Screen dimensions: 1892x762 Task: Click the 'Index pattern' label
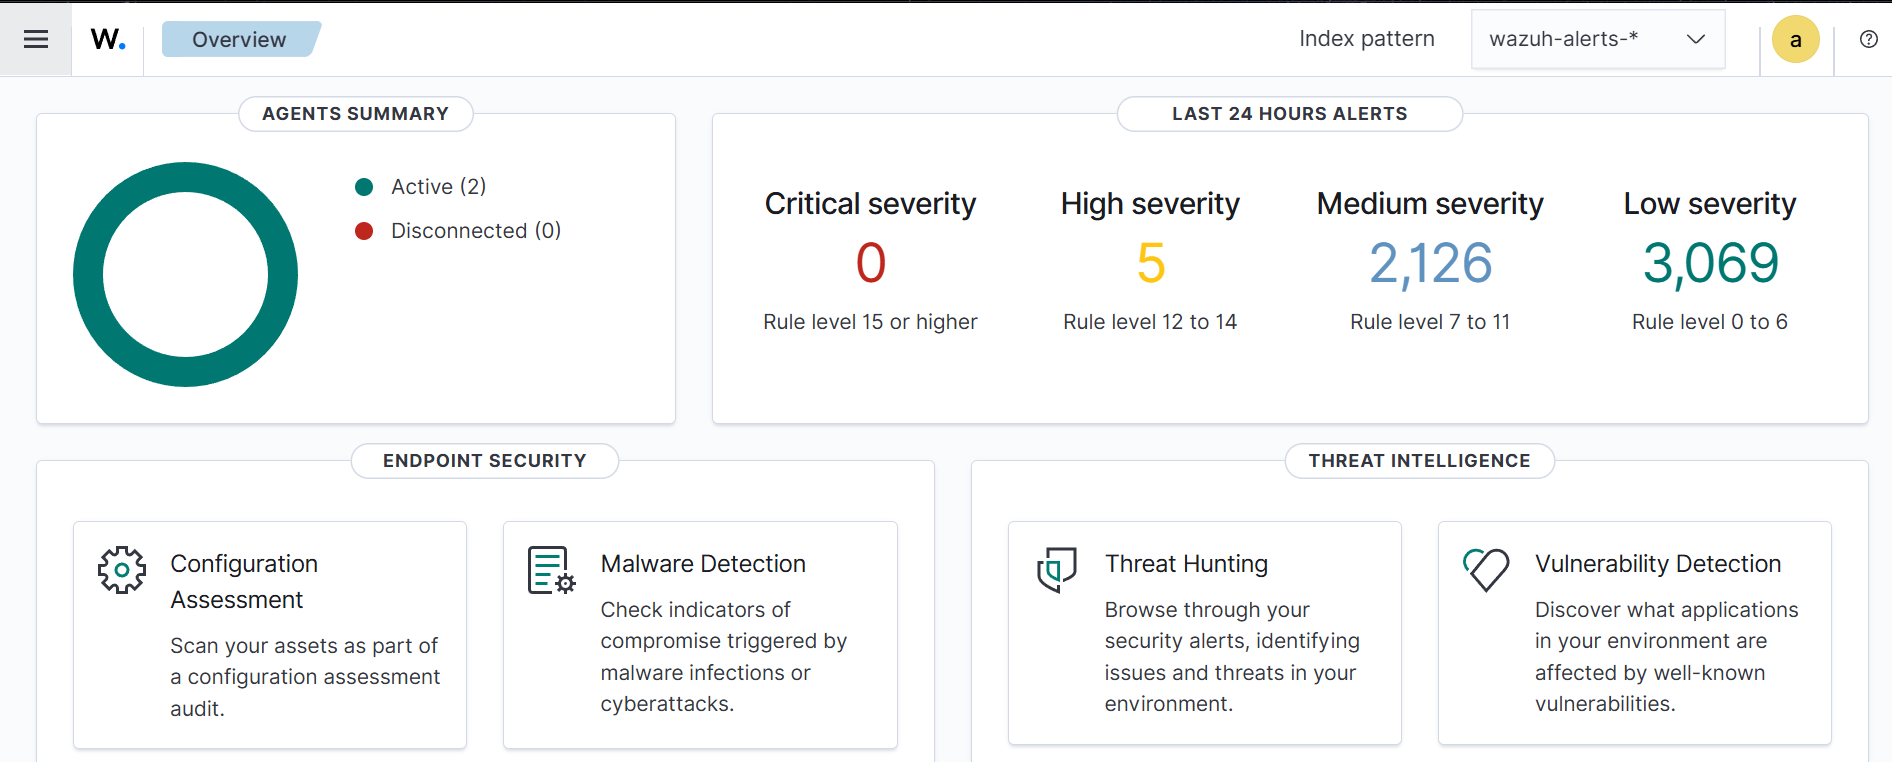click(x=1367, y=39)
